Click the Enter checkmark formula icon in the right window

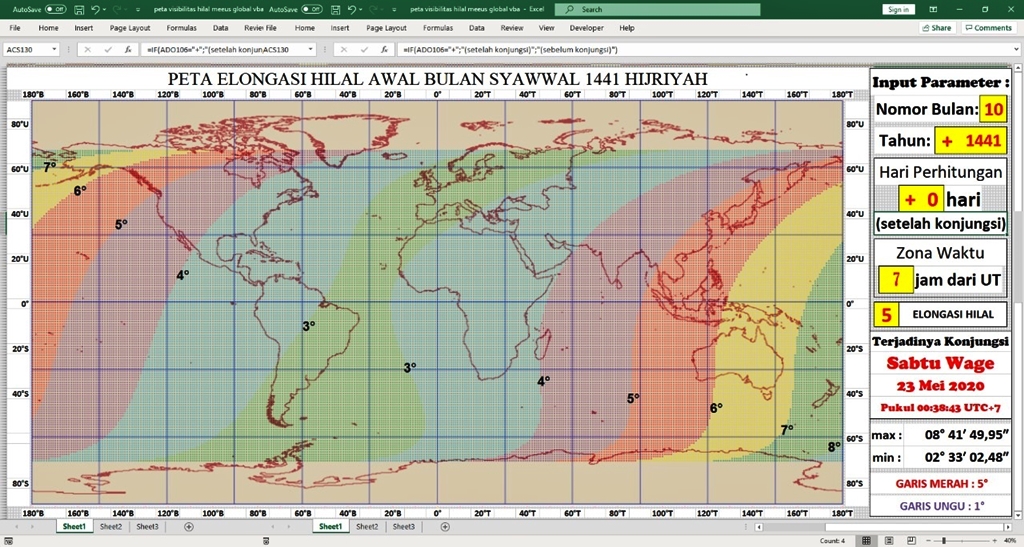pyautogui.click(x=364, y=50)
